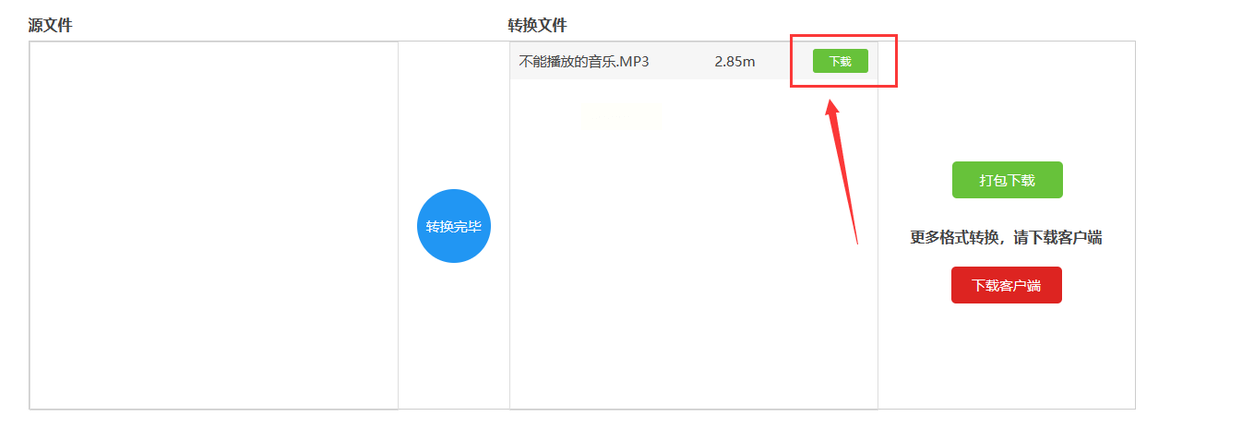Click inside the empty 源文件 panel
The height and width of the screenshot is (440, 1242).
click(214, 225)
